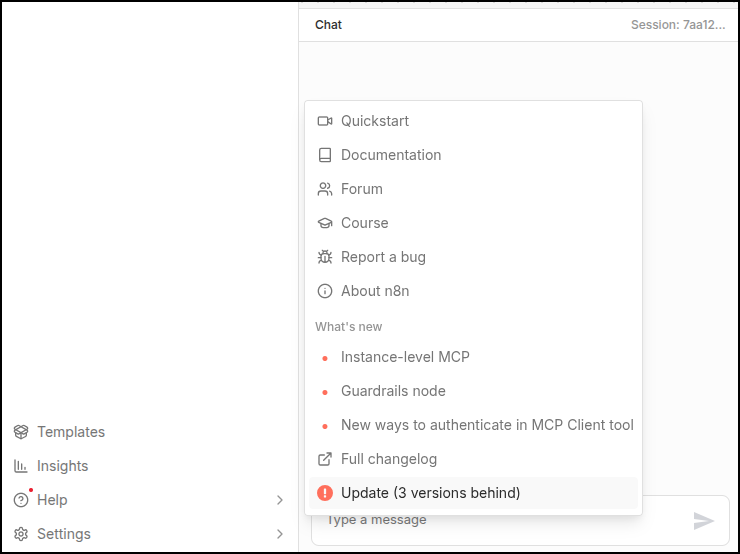Click the Forum people icon
This screenshot has width=740, height=554.
coord(324,189)
